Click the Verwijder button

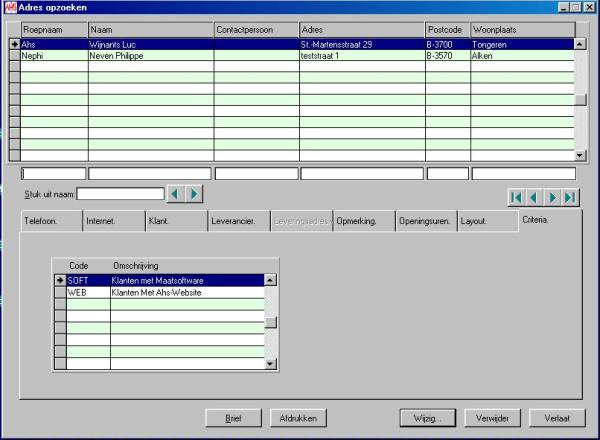point(492,418)
